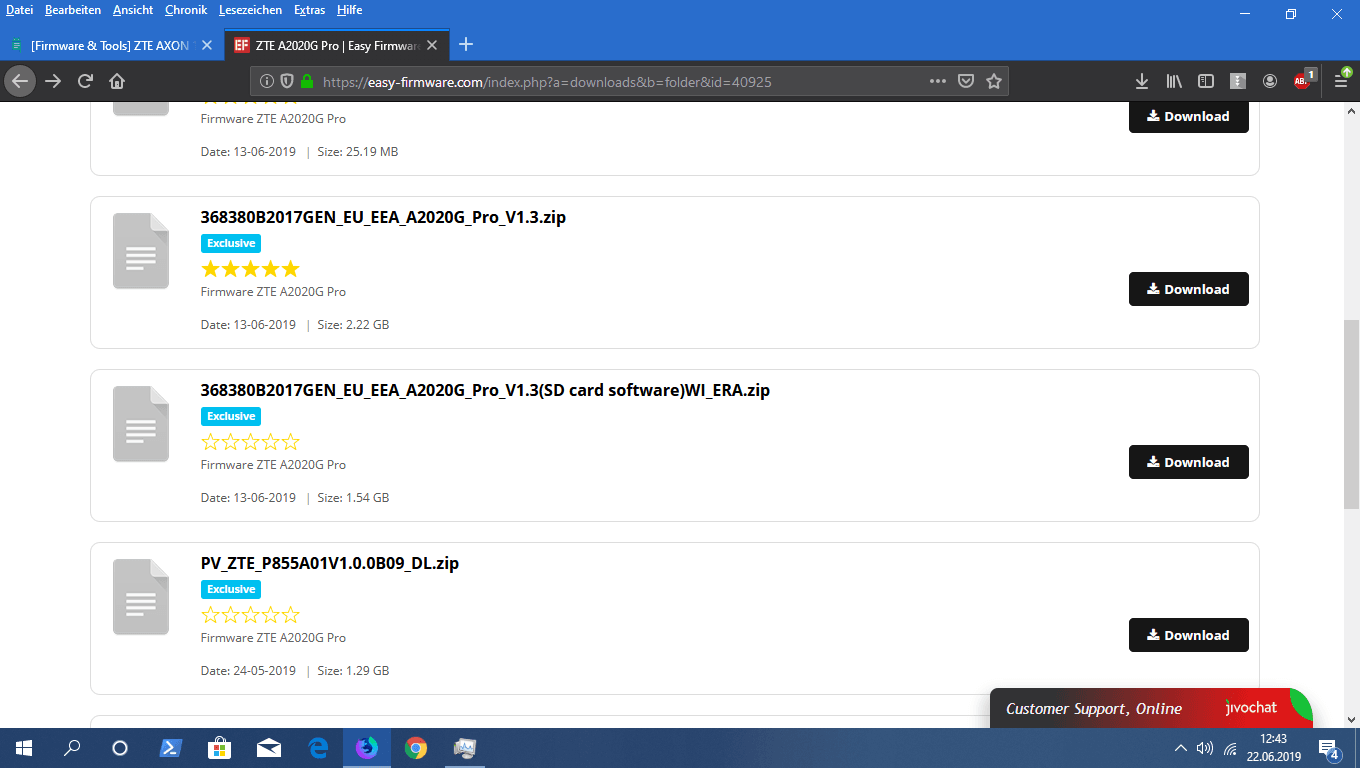Launch PowerShell from the taskbar
Screen dimensions: 1360x768
[170, 748]
